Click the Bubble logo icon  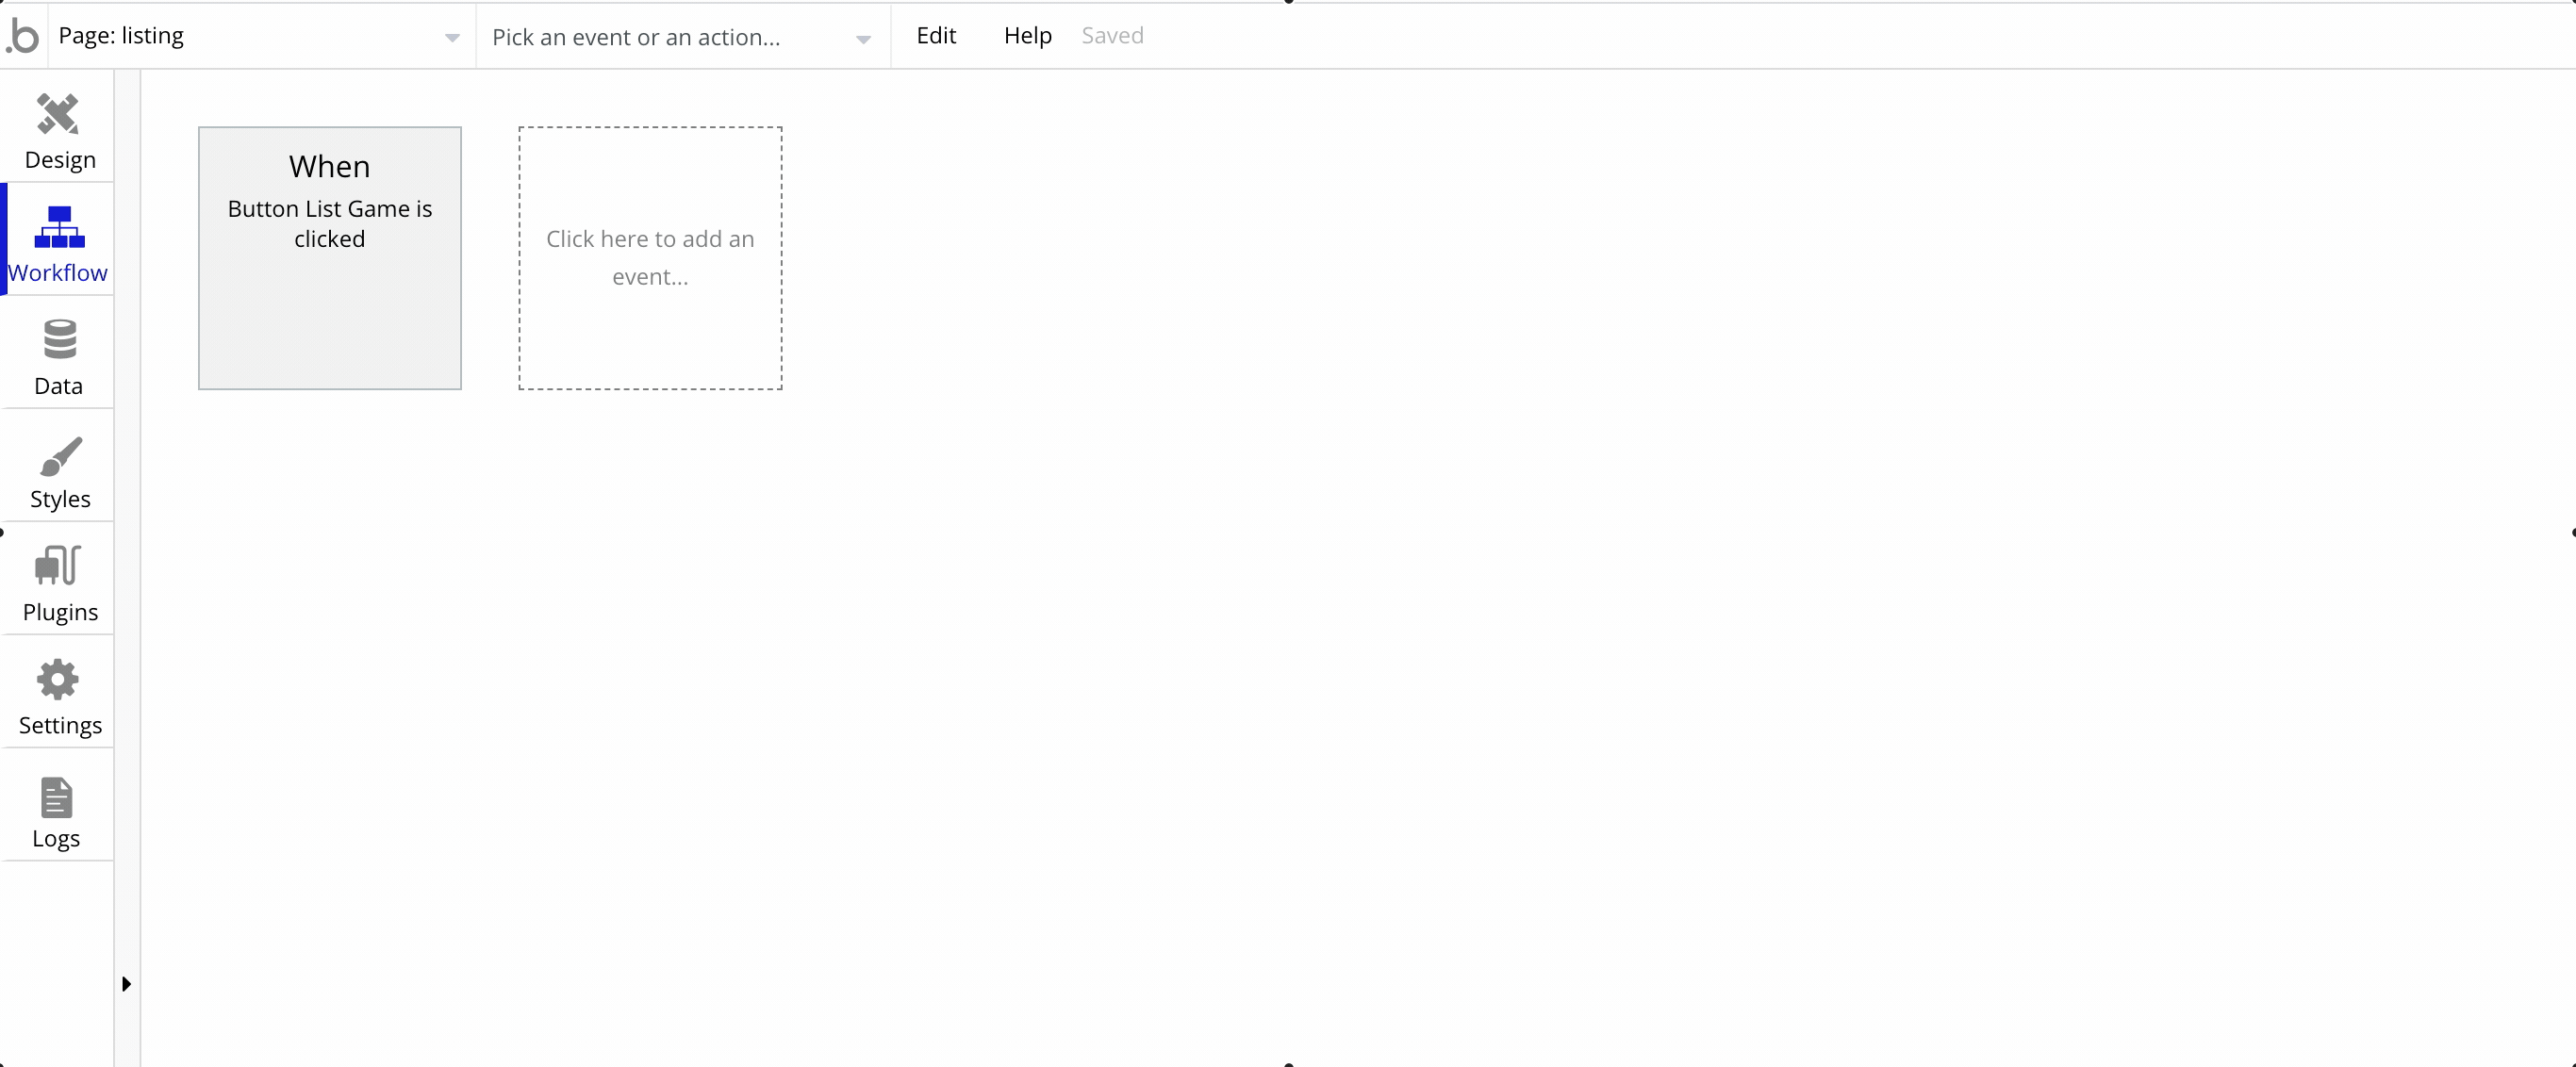23,36
